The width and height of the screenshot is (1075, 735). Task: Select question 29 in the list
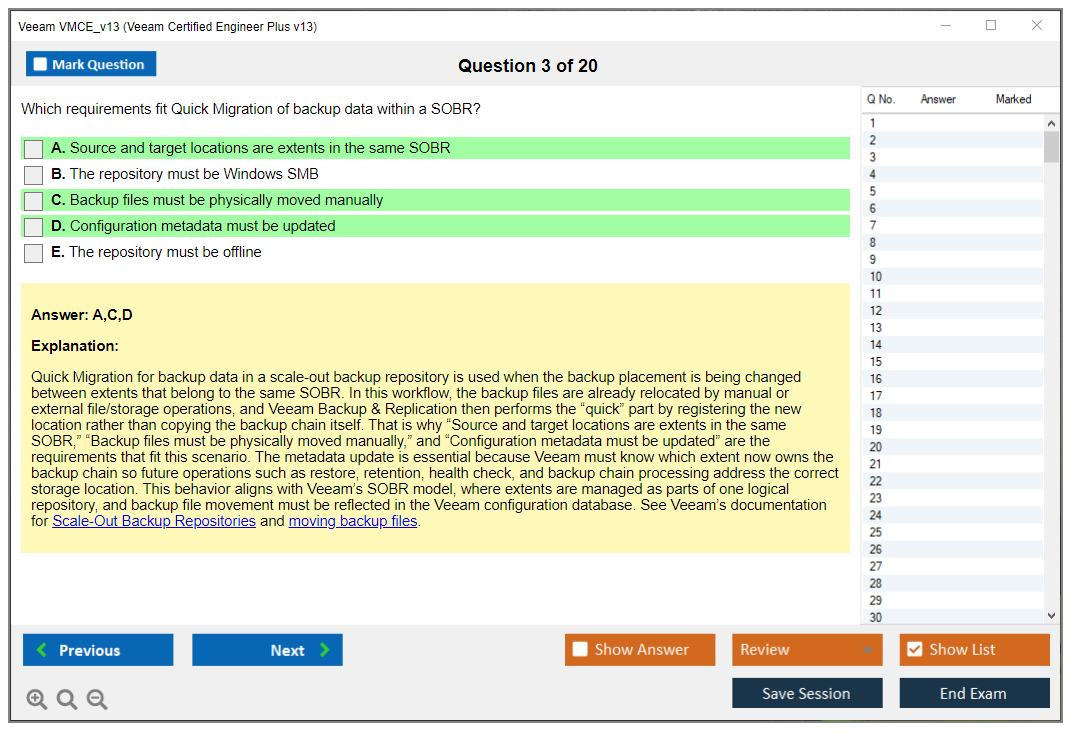pyautogui.click(x=953, y=601)
